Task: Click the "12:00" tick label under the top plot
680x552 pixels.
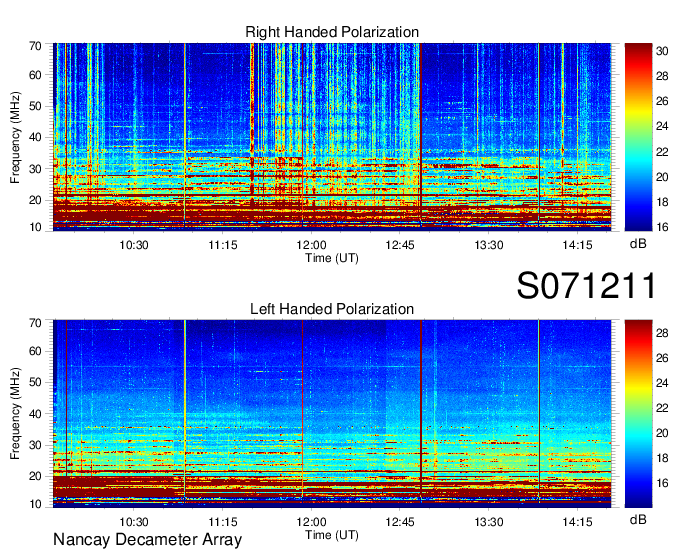Action: point(311,245)
